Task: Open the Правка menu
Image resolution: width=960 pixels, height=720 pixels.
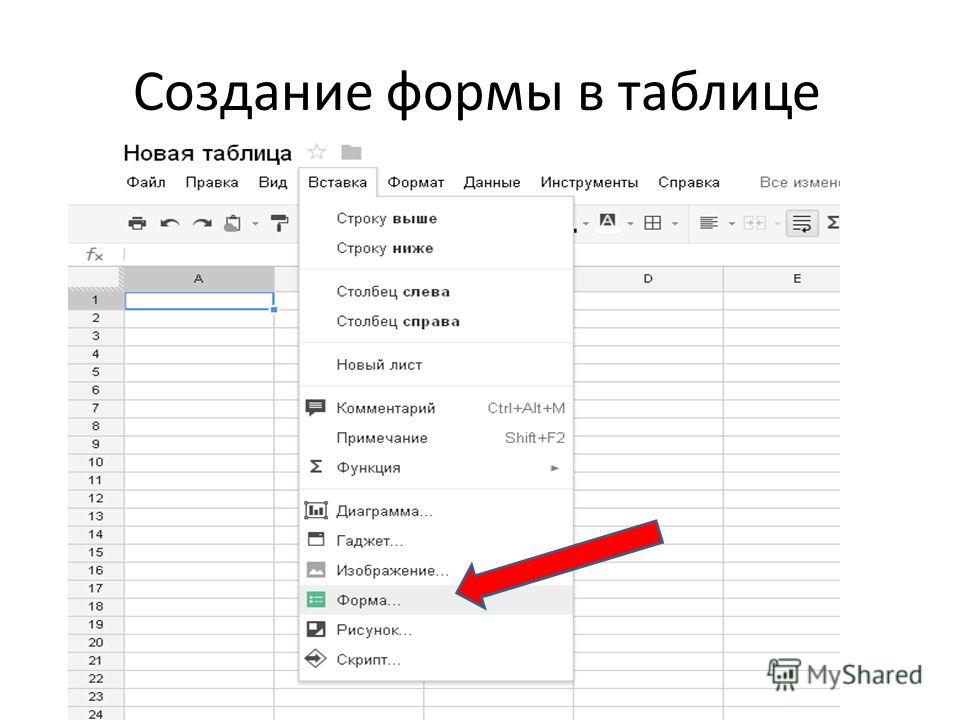Action: tap(212, 182)
